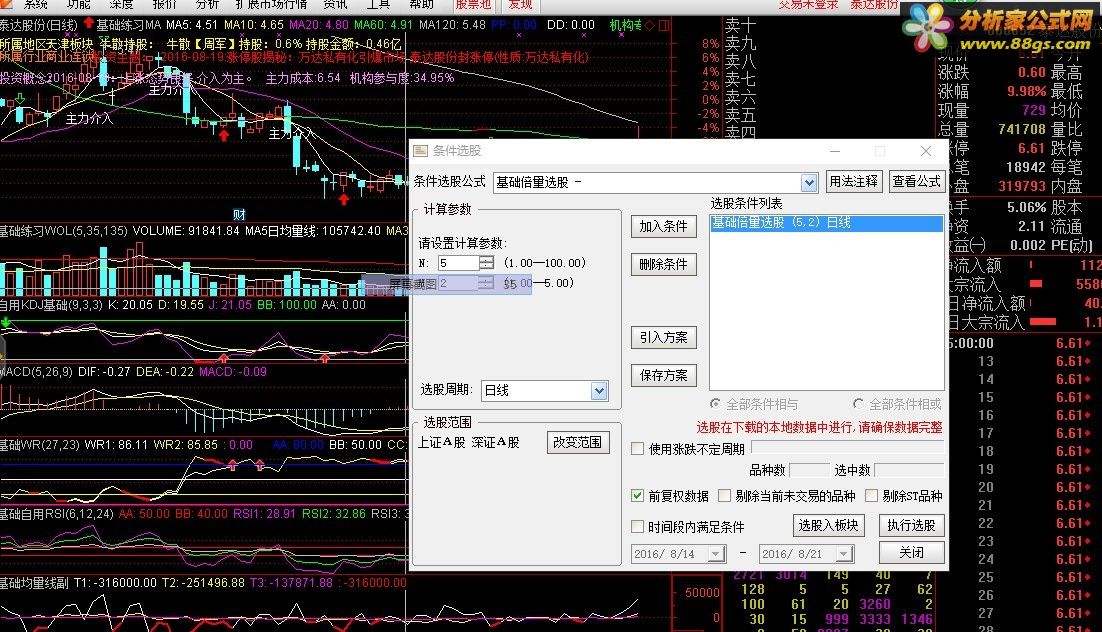Image resolution: width=1102 pixels, height=632 pixels.
Task: Click the 基础自用RSI(6,12,24) indicator title
Action: pos(57,514)
